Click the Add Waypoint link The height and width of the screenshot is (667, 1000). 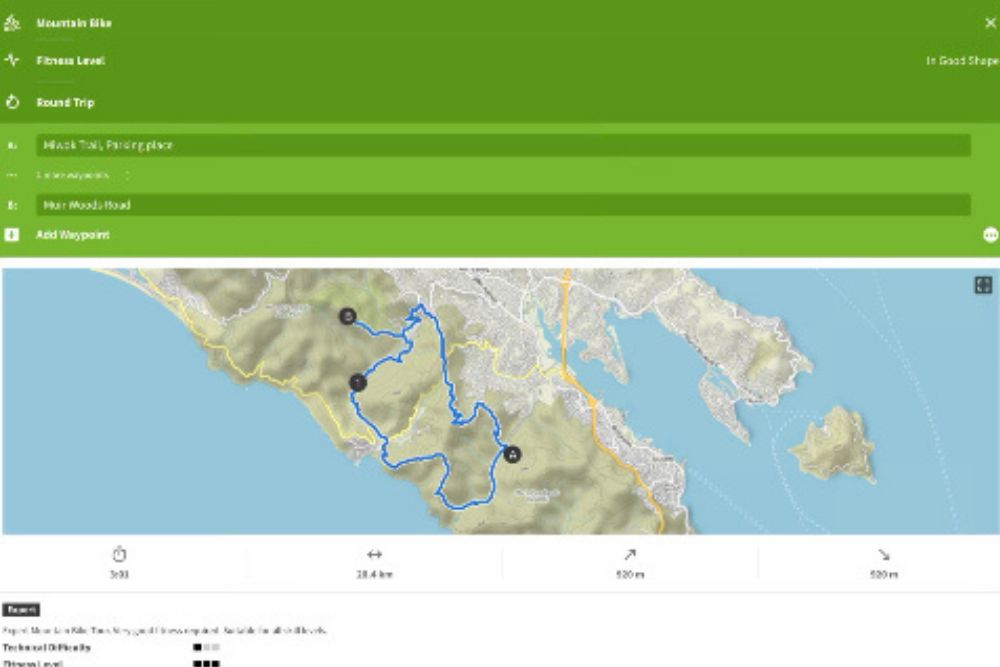tap(73, 235)
